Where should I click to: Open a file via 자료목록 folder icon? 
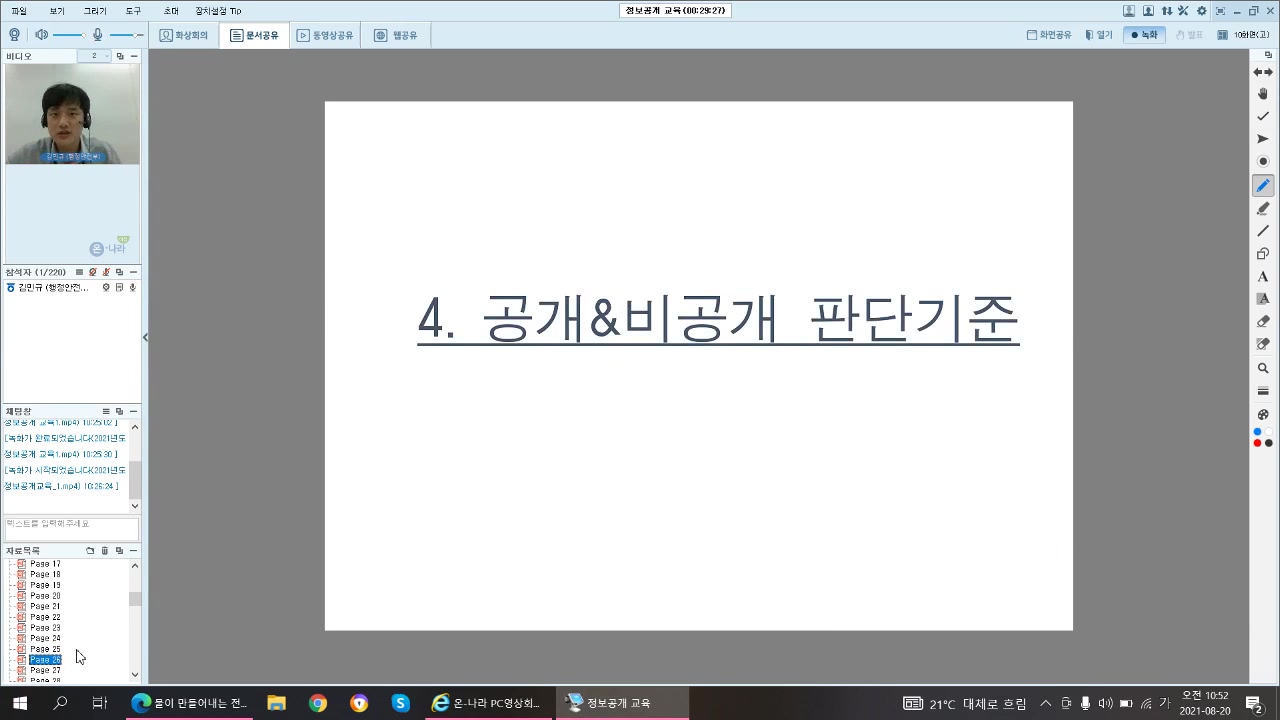[90, 551]
